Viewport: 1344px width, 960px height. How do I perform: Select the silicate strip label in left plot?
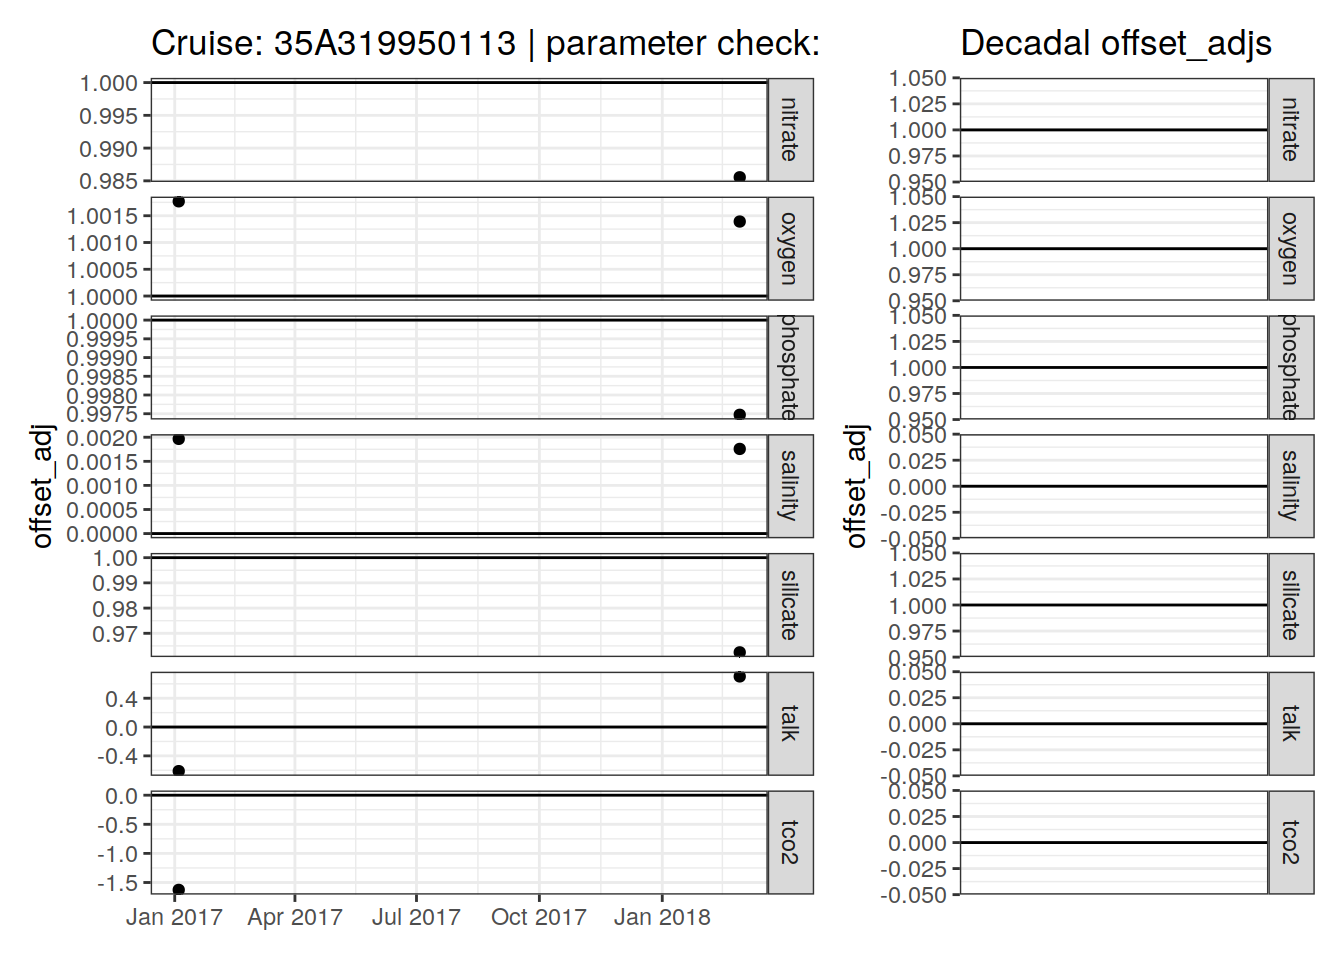790,605
